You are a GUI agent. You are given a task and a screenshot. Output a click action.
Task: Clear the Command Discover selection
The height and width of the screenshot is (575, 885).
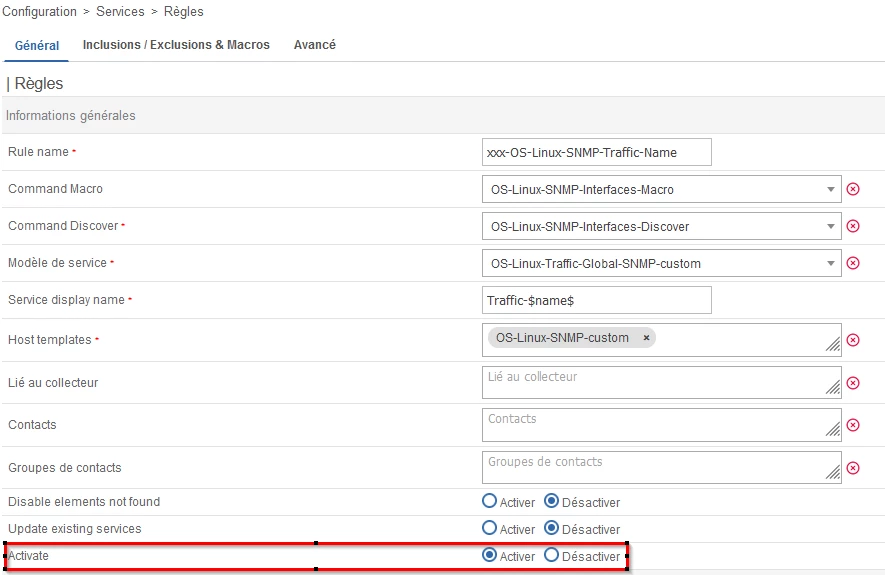(x=853, y=226)
